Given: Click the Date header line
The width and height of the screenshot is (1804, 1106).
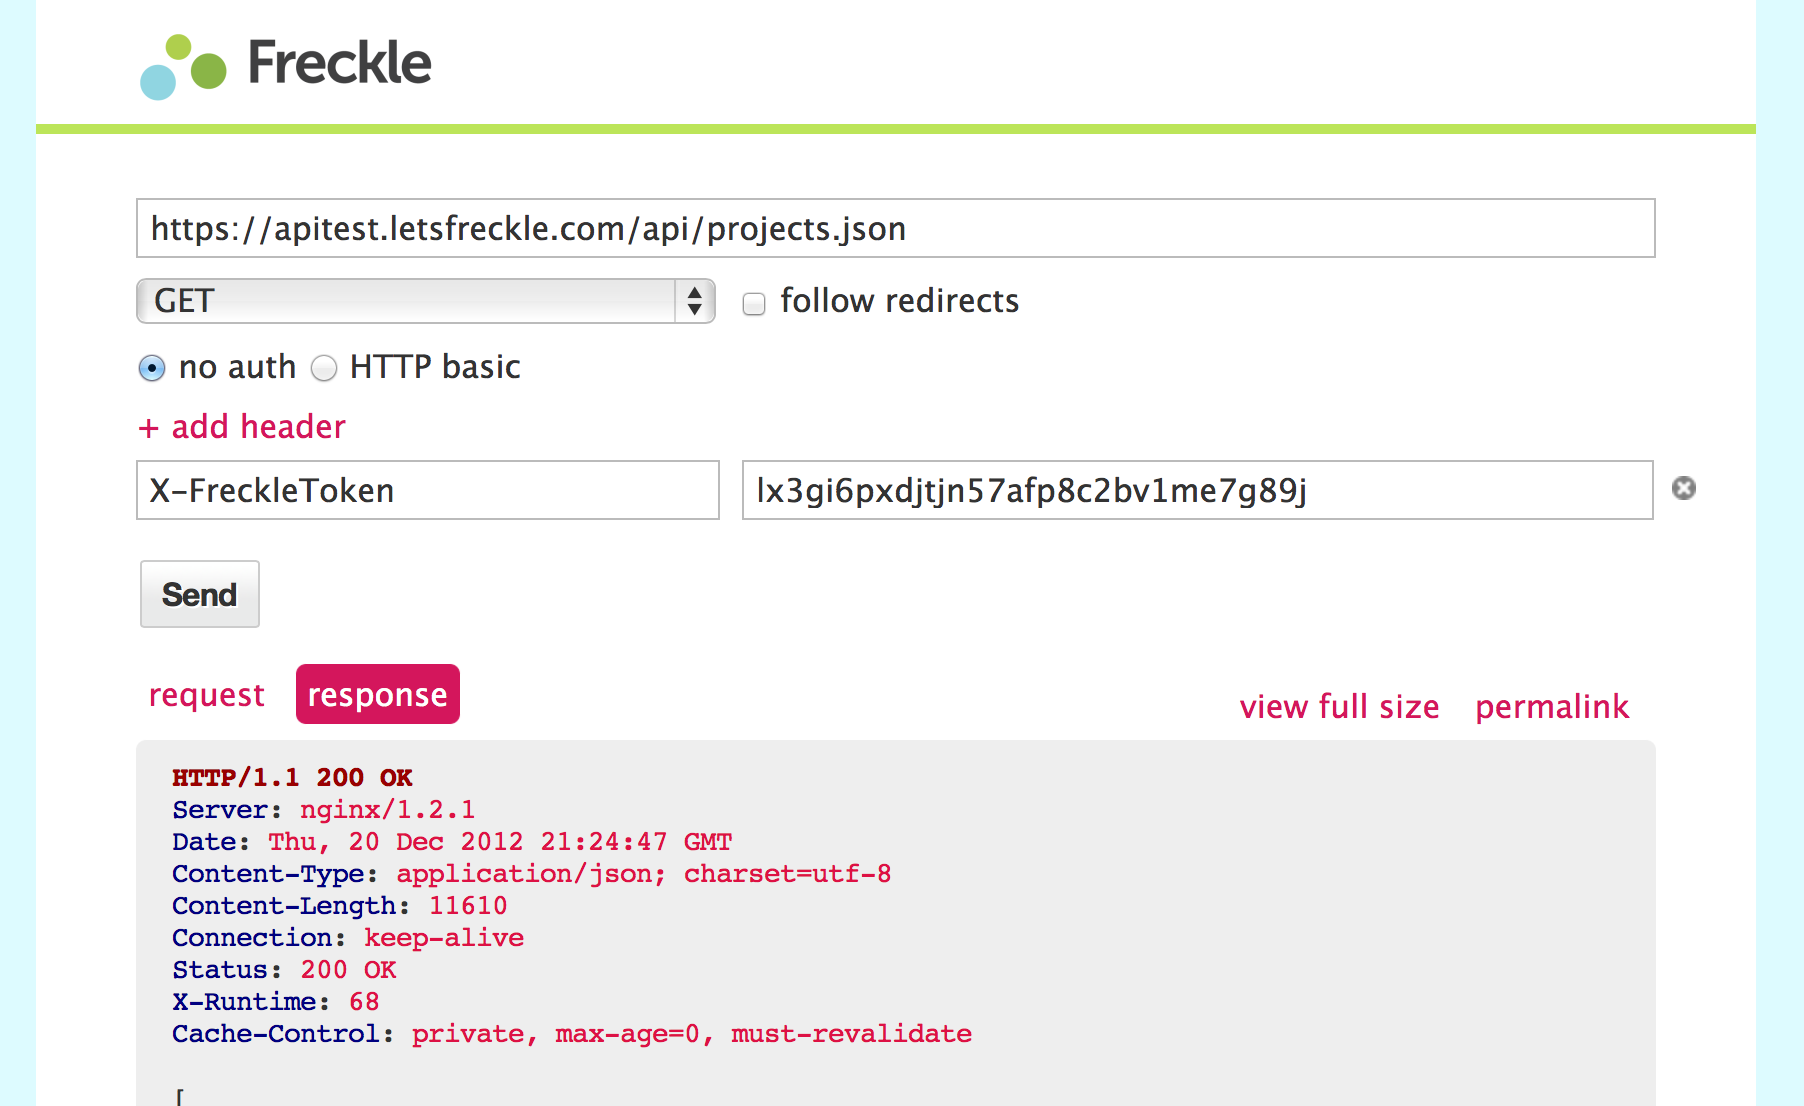Looking at the screenshot, I should tap(452, 841).
